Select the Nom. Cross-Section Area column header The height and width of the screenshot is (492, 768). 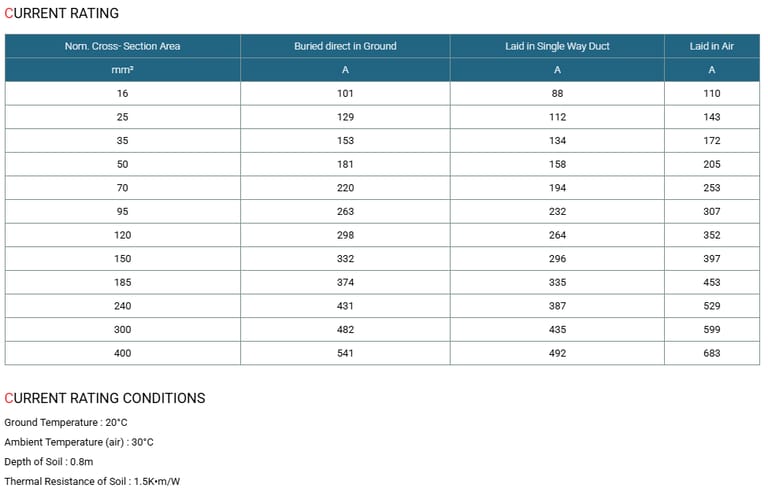pos(123,46)
